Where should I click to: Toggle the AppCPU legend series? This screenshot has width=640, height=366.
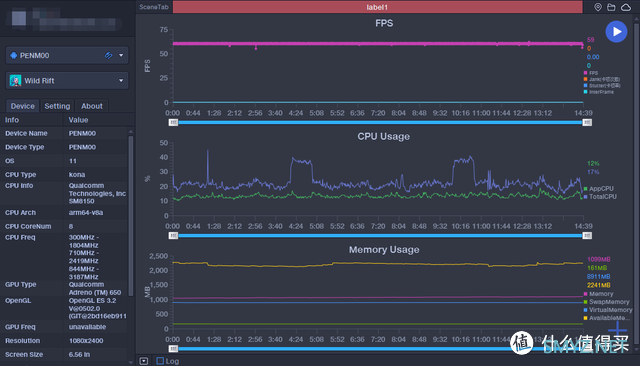(x=599, y=189)
